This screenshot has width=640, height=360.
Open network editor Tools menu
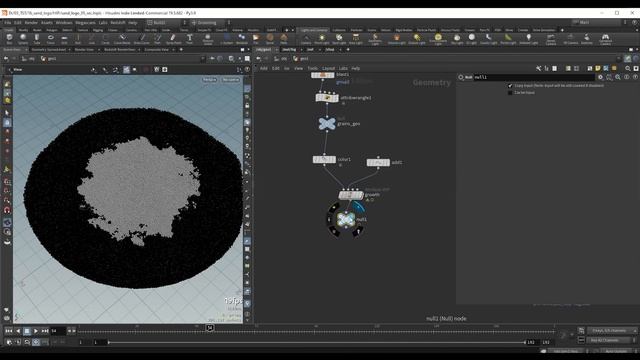pyautogui.click(x=313, y=68)
